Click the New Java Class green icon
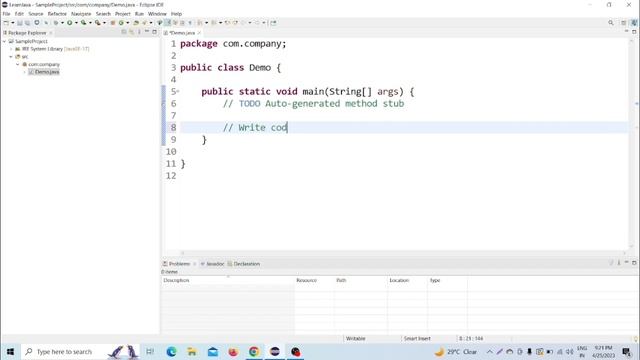This screenshot has width=640, height=360. 121,23
